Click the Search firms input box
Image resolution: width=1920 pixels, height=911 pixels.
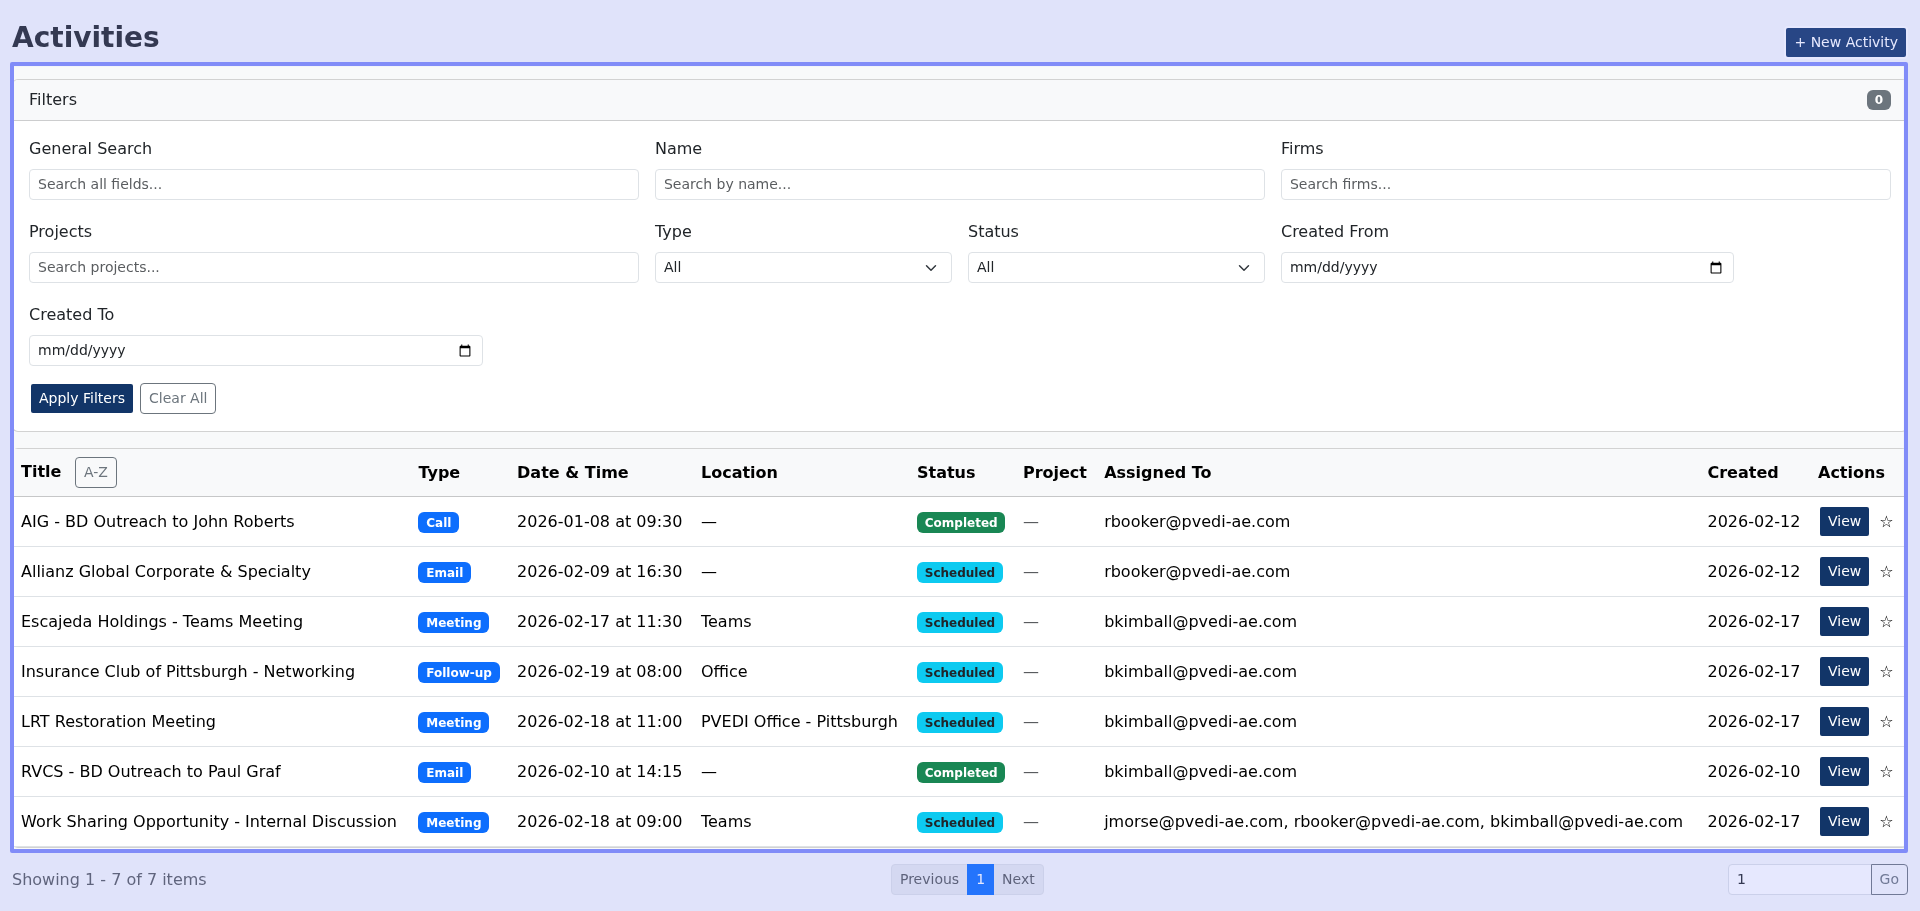coord(1584,184)
